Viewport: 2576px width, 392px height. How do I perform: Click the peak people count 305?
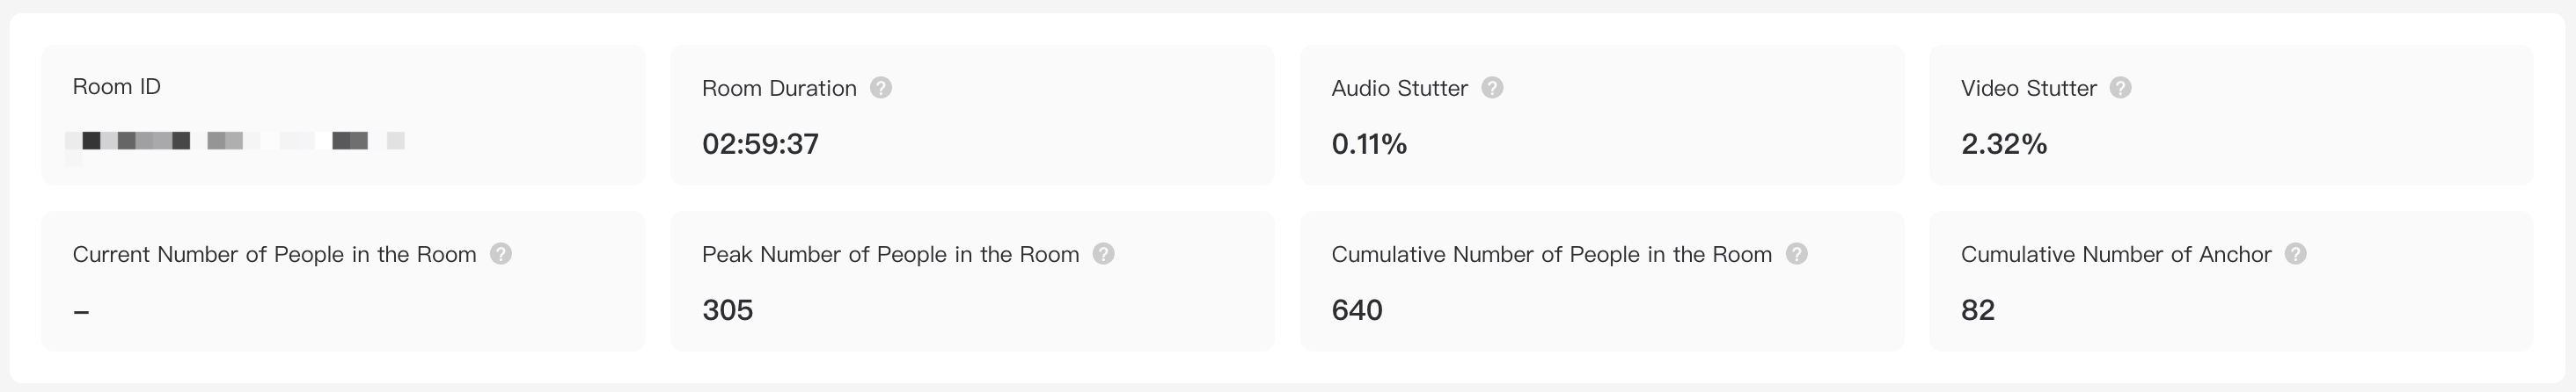coord(727,310)
